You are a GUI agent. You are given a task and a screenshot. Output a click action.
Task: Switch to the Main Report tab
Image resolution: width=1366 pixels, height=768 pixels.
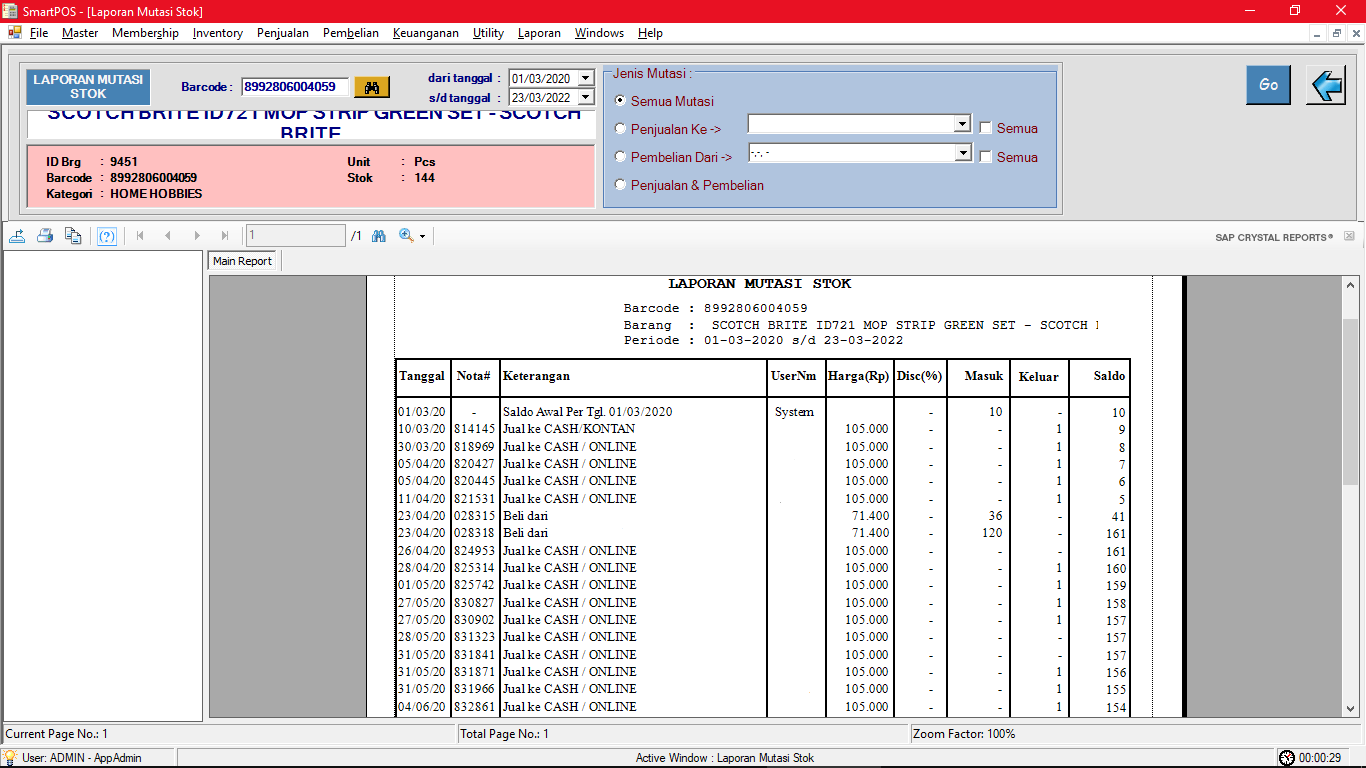point(243,261)
